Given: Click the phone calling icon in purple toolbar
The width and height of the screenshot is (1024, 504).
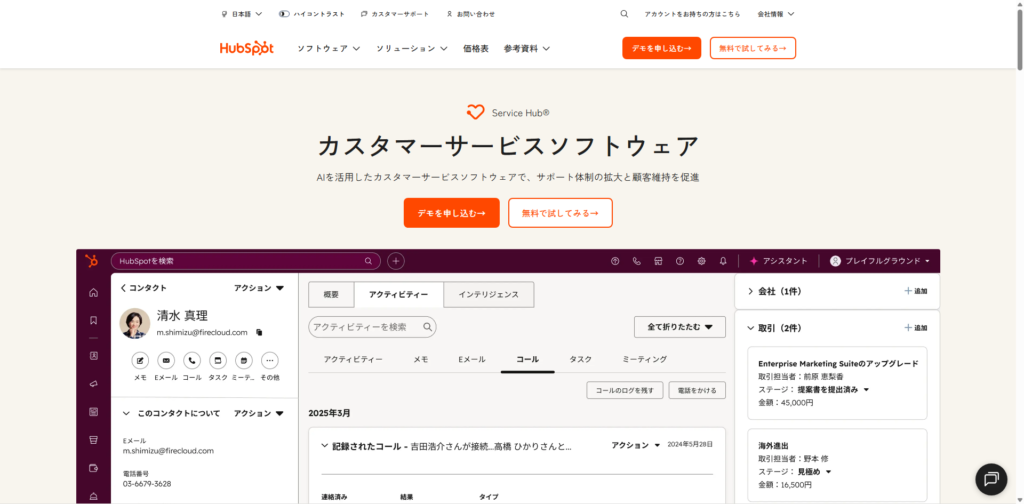Looking at the screenshot, I should [x=637, y=261].
